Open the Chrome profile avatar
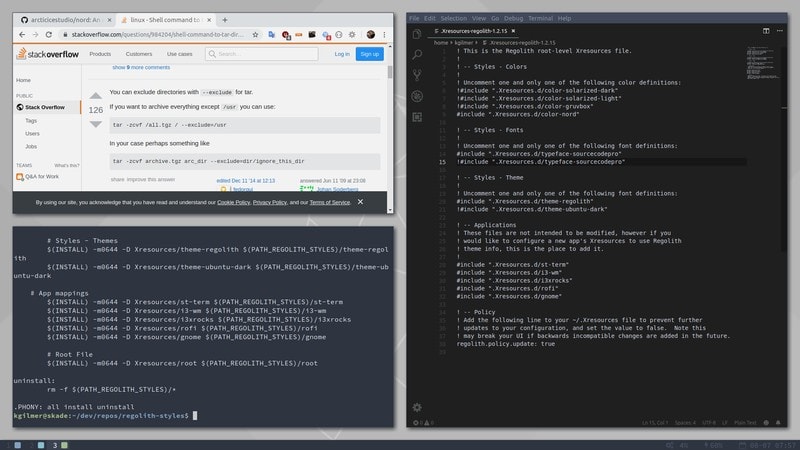This screenshot has width=800, height=450. coord(371,35)
